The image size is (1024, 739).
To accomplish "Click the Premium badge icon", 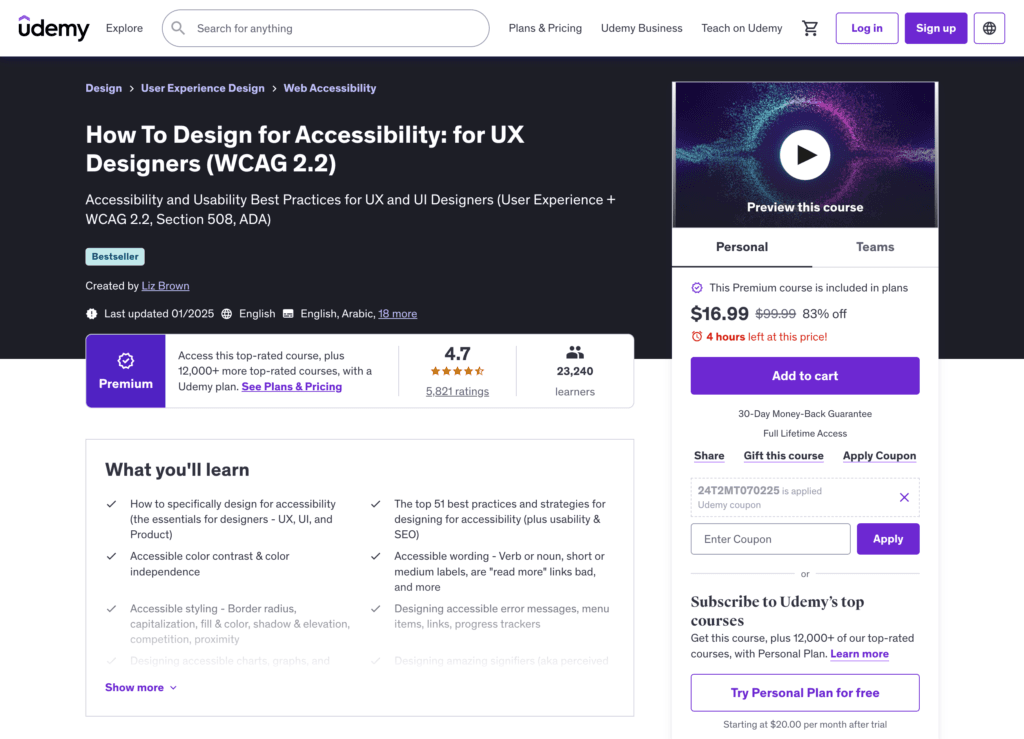I will pyautogui.click(x=126, y=361).
